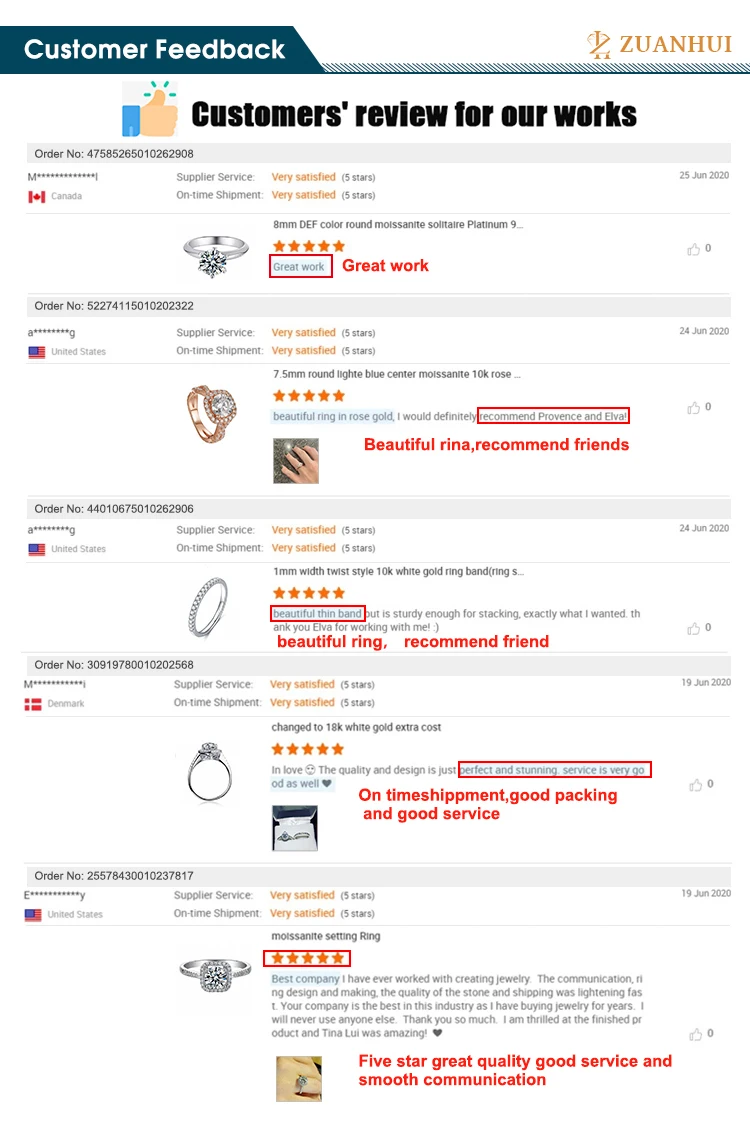Like the Best company review
Screen dimensions: 750x1132
click(695, 1034)
